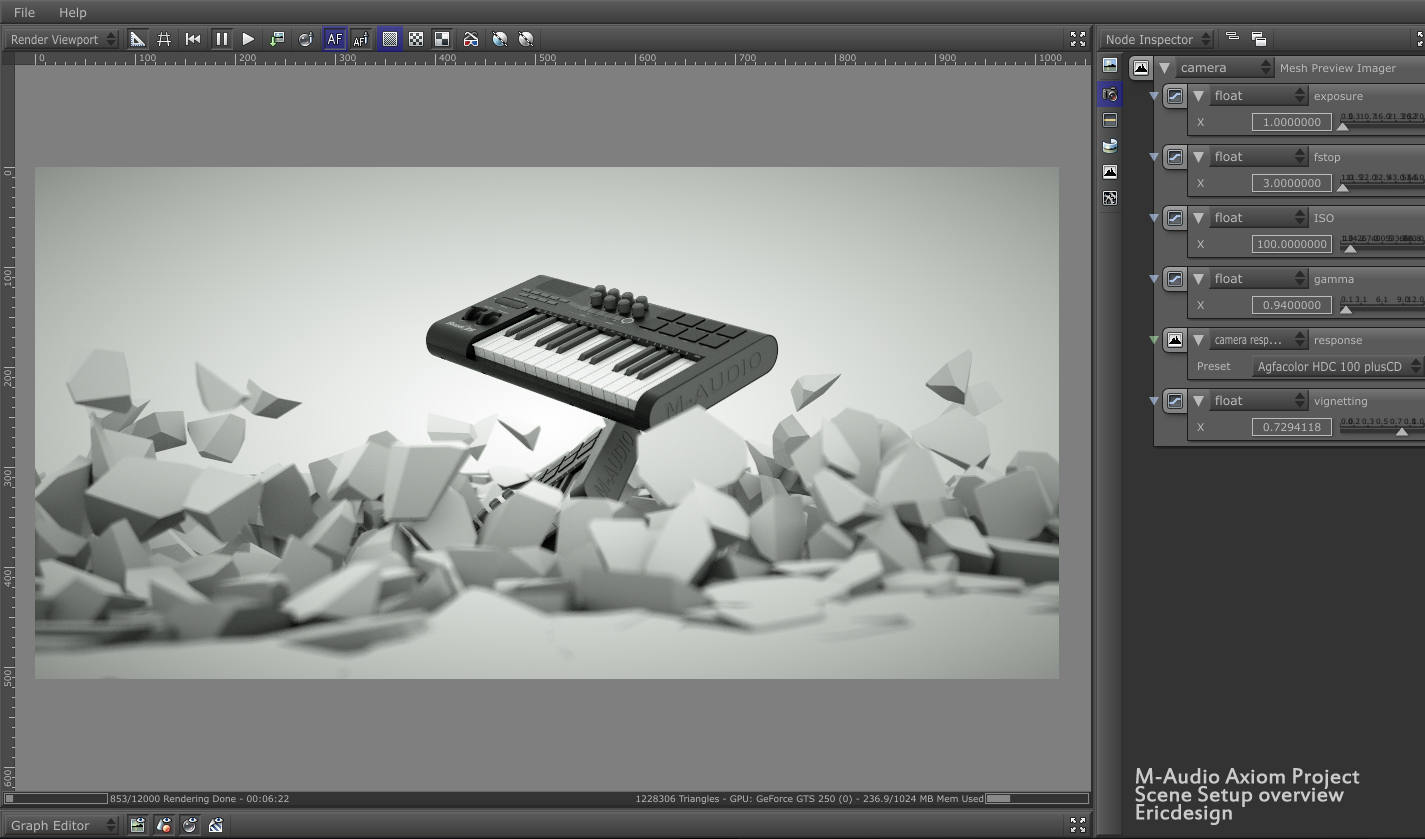Select the camera icon in inspector sidebar
Viewport: 1425px width, 839px height.
(1110, 94)
